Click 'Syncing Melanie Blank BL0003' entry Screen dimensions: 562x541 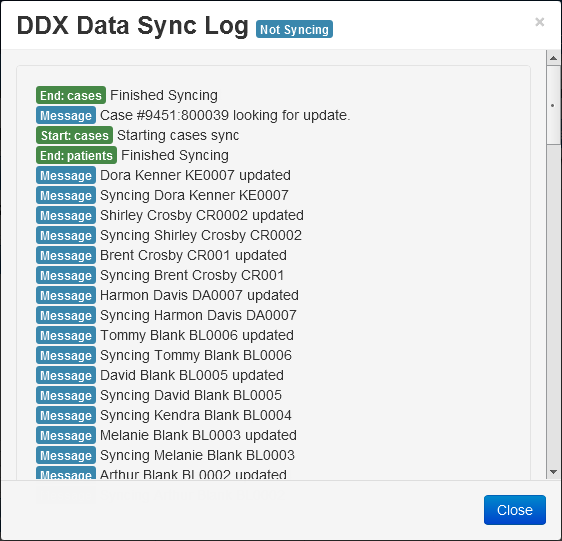197,455
